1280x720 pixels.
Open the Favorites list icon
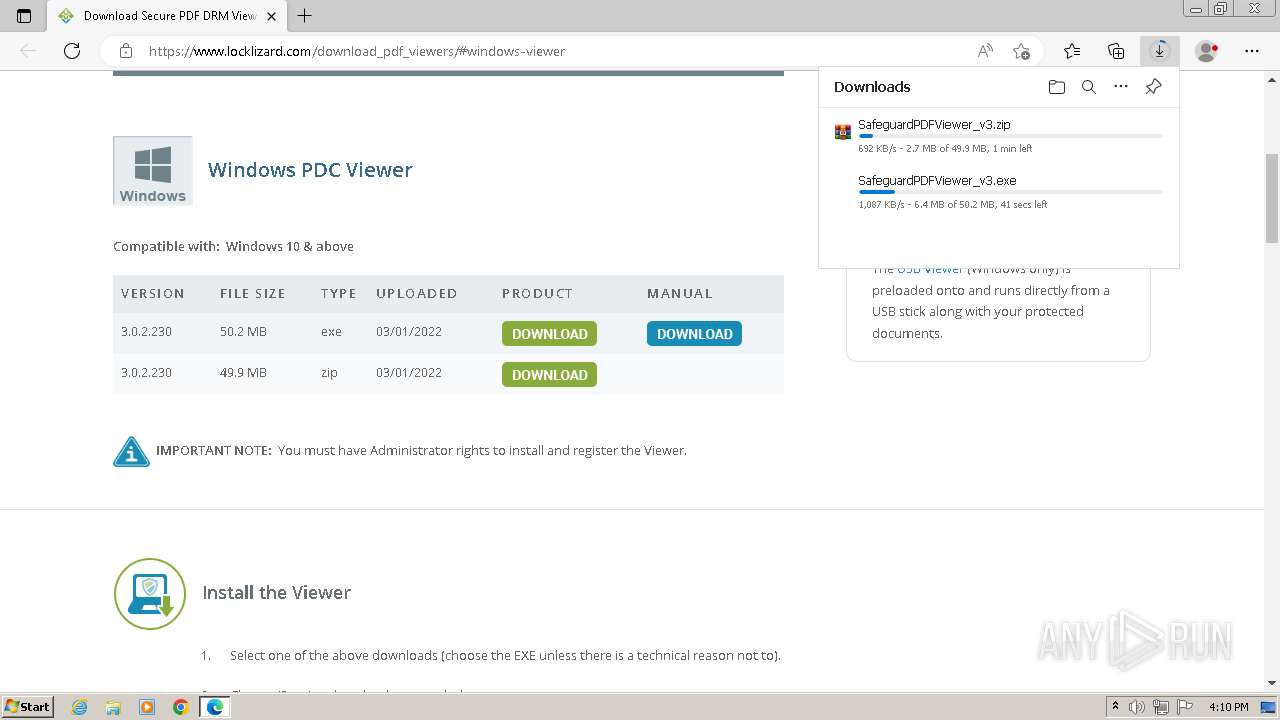coord(1072,51)
